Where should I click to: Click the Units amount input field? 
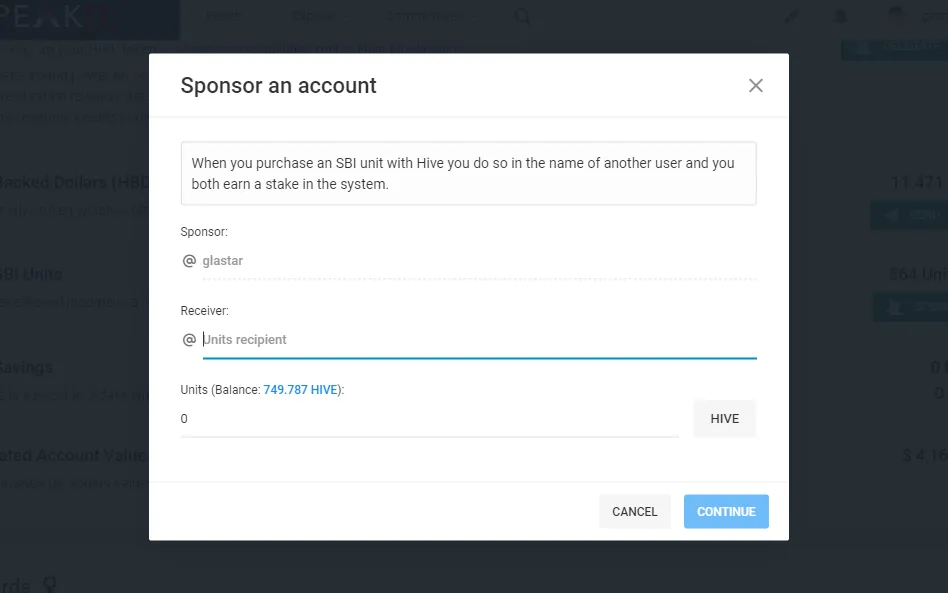[429, 418]
